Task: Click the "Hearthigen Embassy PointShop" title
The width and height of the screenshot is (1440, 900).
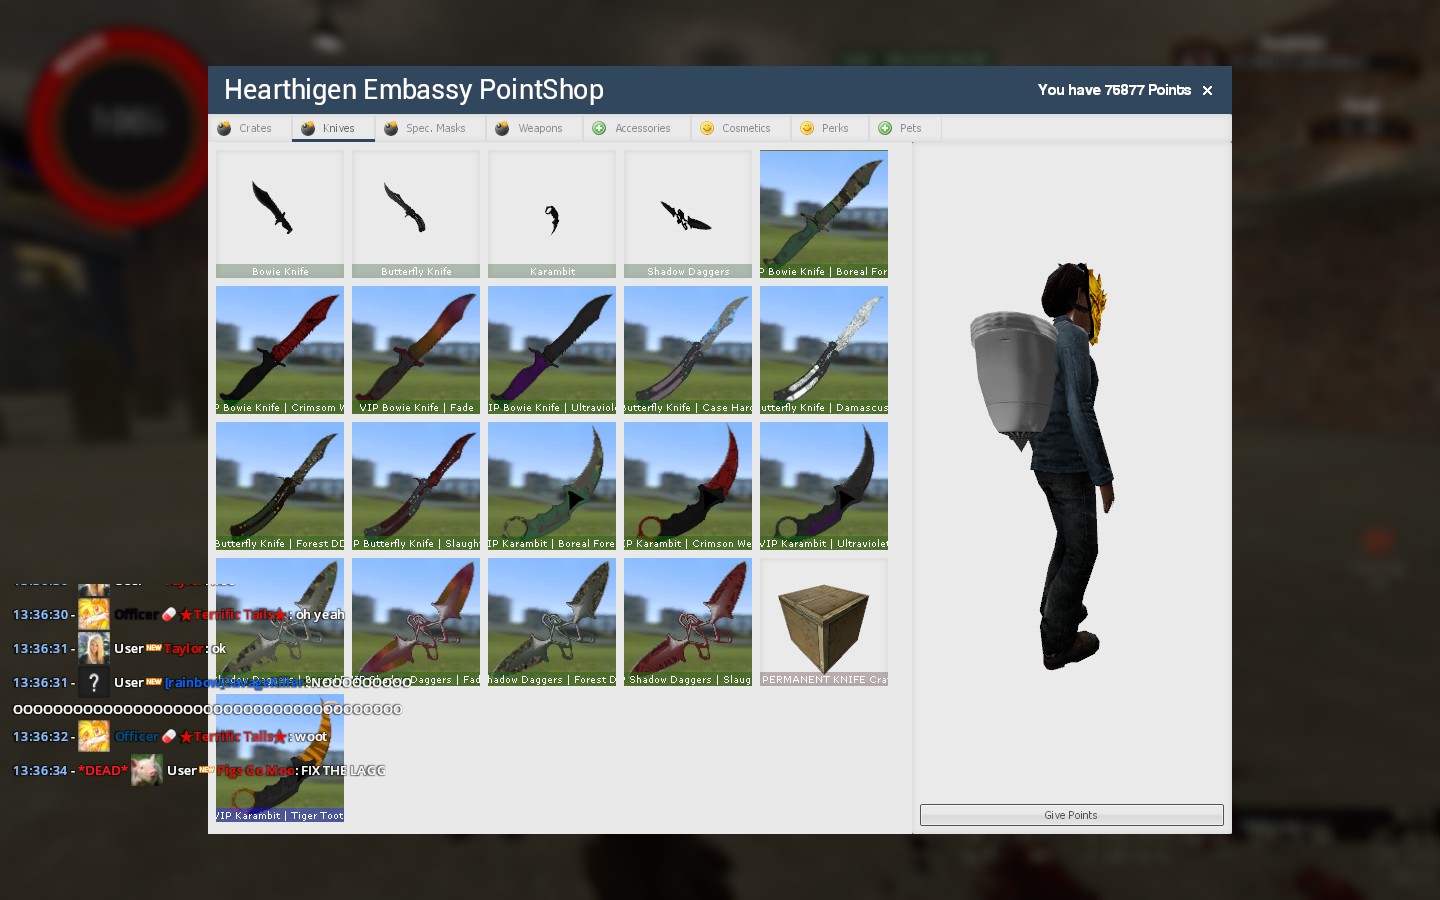Action: click(414, 90)
